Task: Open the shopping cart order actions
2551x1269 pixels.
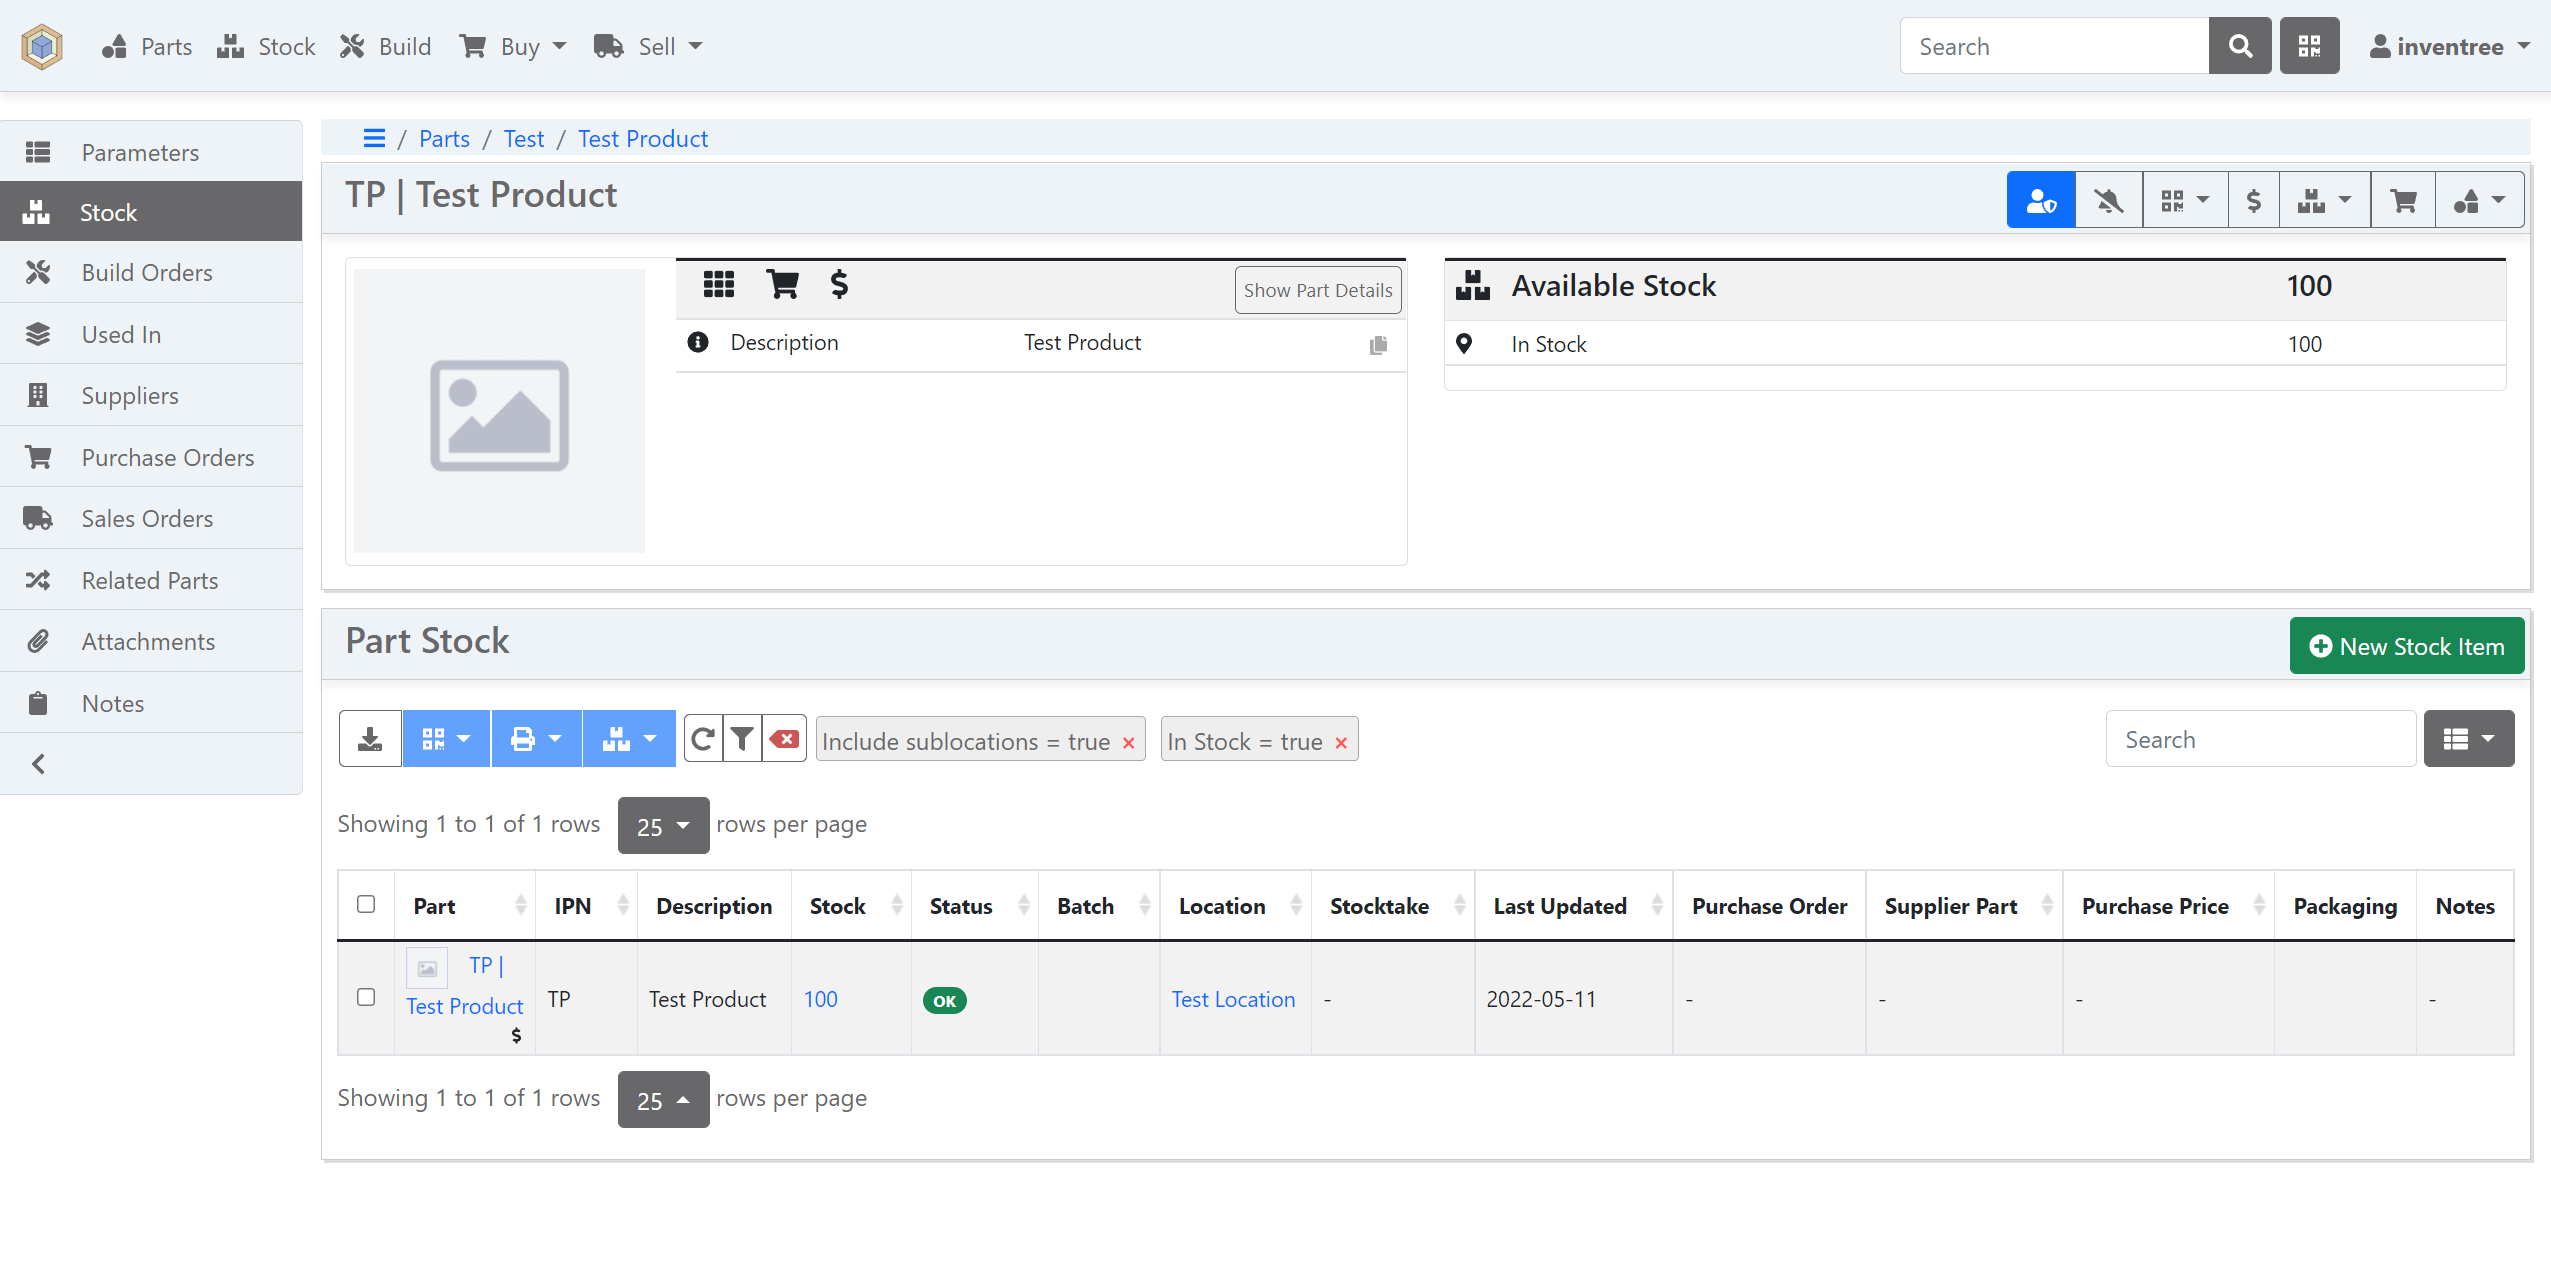Action: click(2404, 199)
